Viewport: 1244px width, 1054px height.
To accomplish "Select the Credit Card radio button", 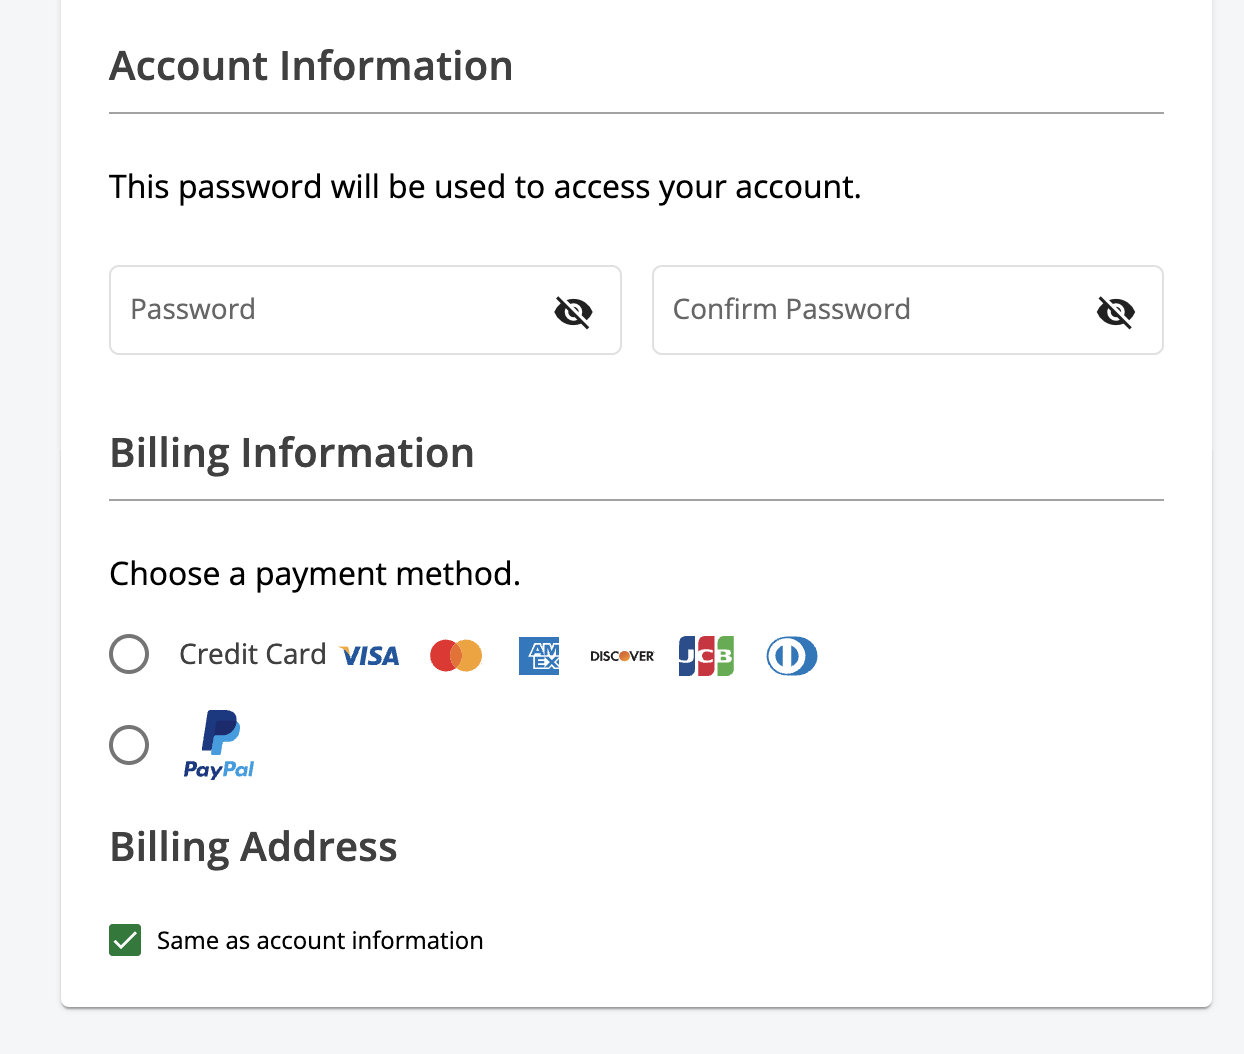I will pyautogui.click(x=129, y=654).
